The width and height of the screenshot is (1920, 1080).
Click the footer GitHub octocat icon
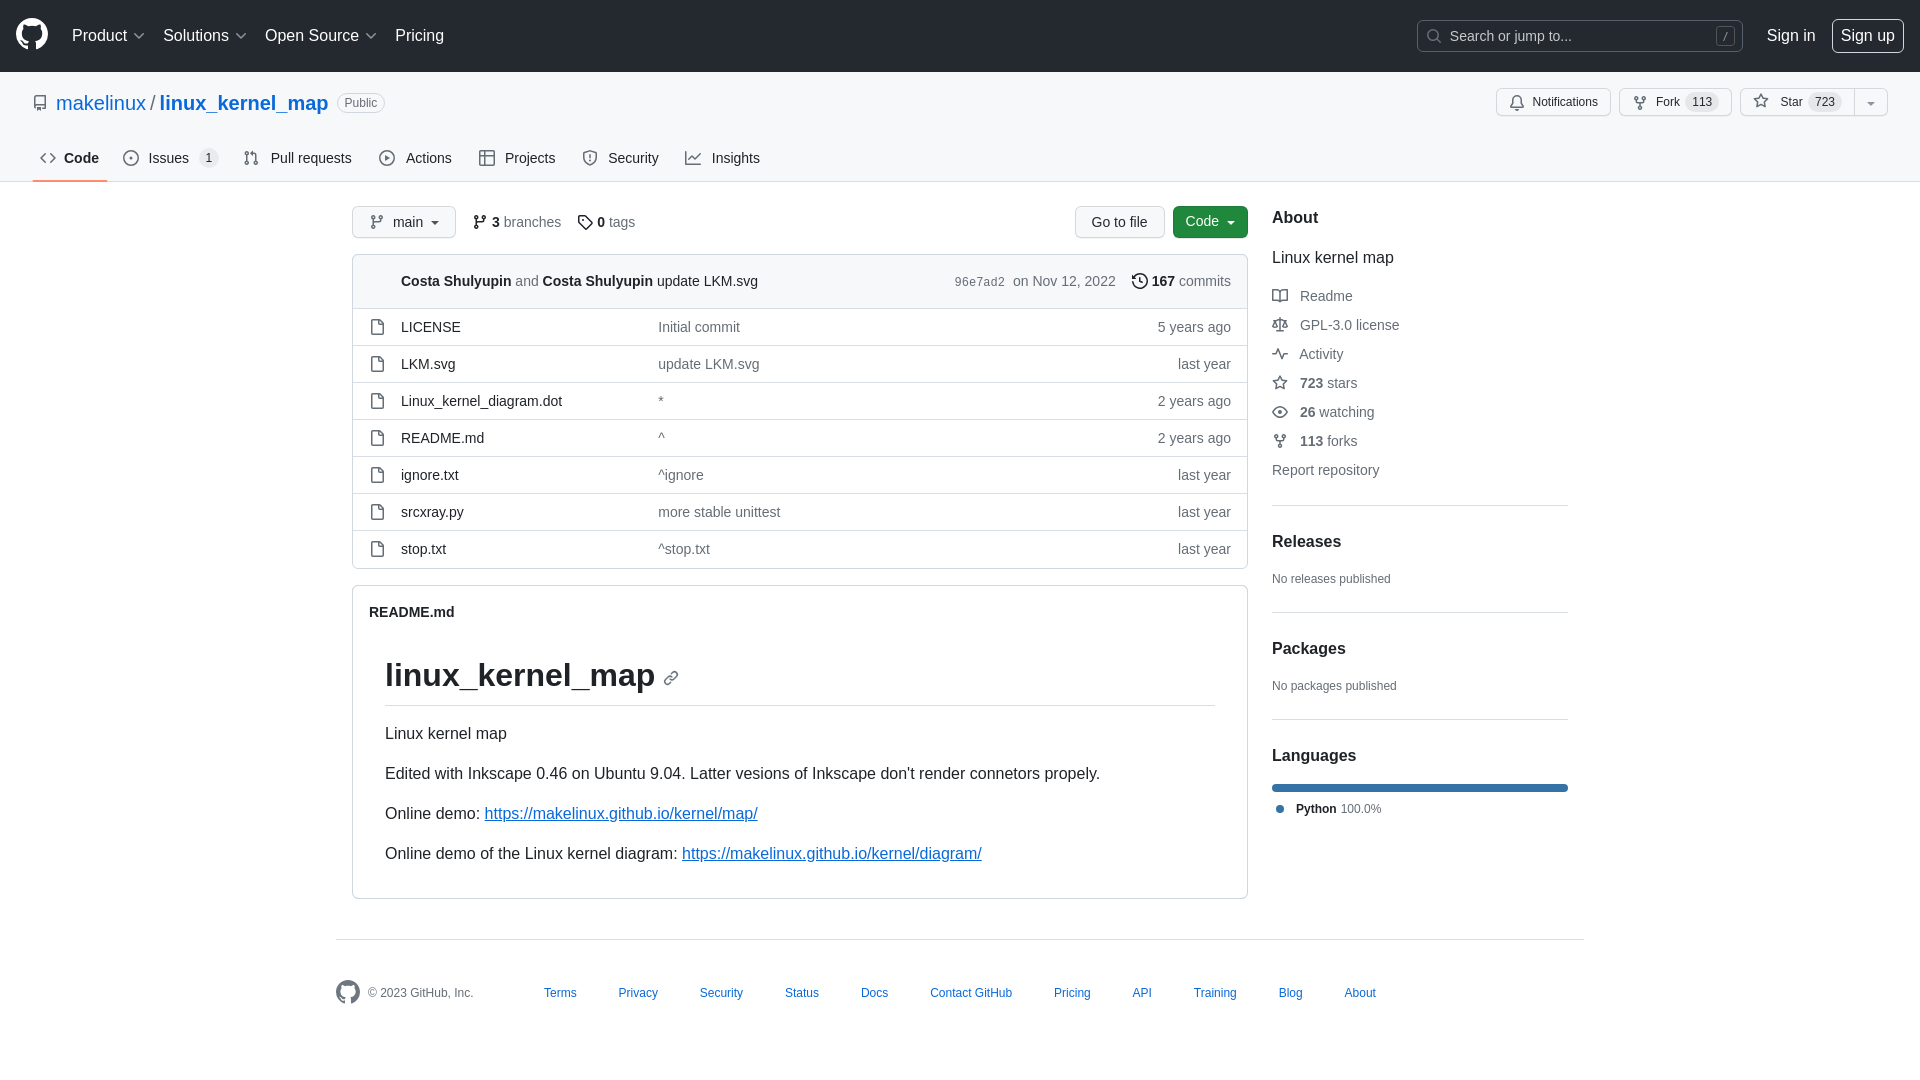348,992
